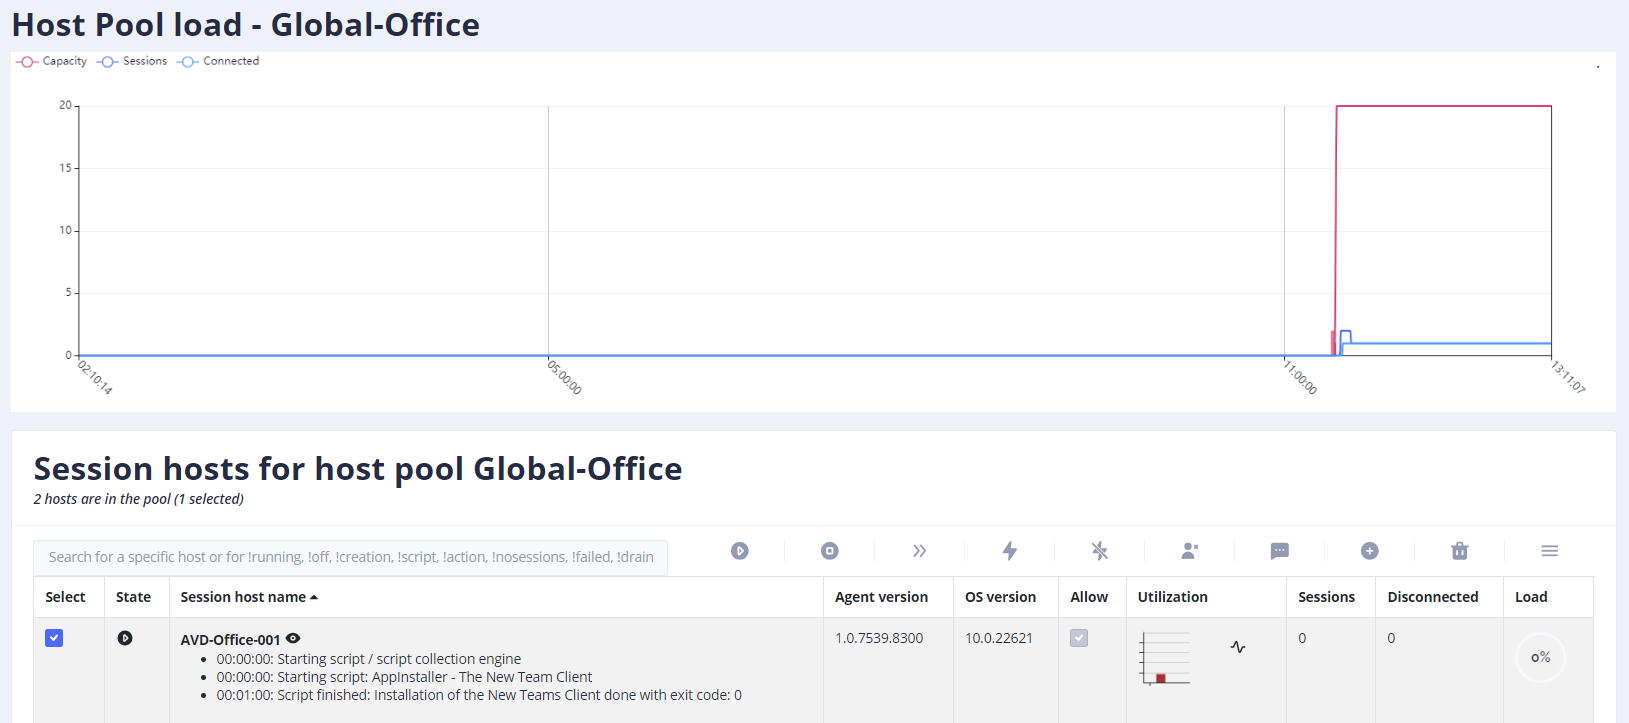This screenshot has width=1629, height=723.
Task: Click the start hosts play icon
Action: pos(740,551)
